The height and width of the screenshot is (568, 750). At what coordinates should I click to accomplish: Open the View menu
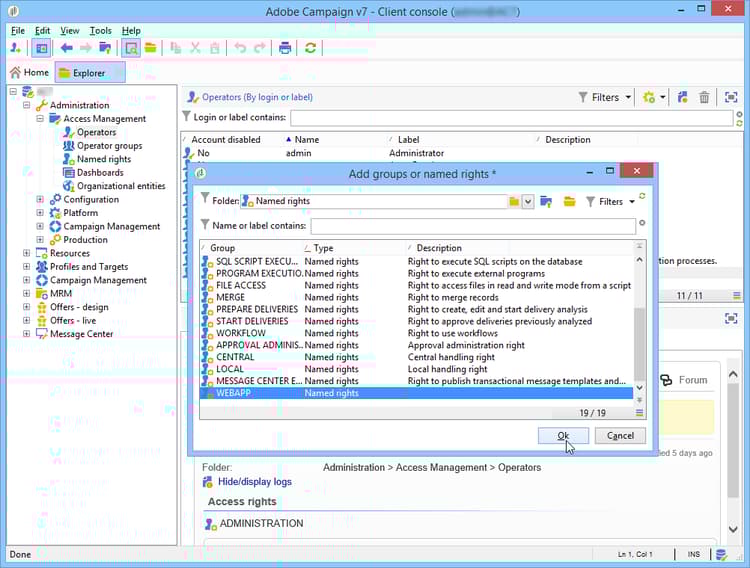click(69, 31)
